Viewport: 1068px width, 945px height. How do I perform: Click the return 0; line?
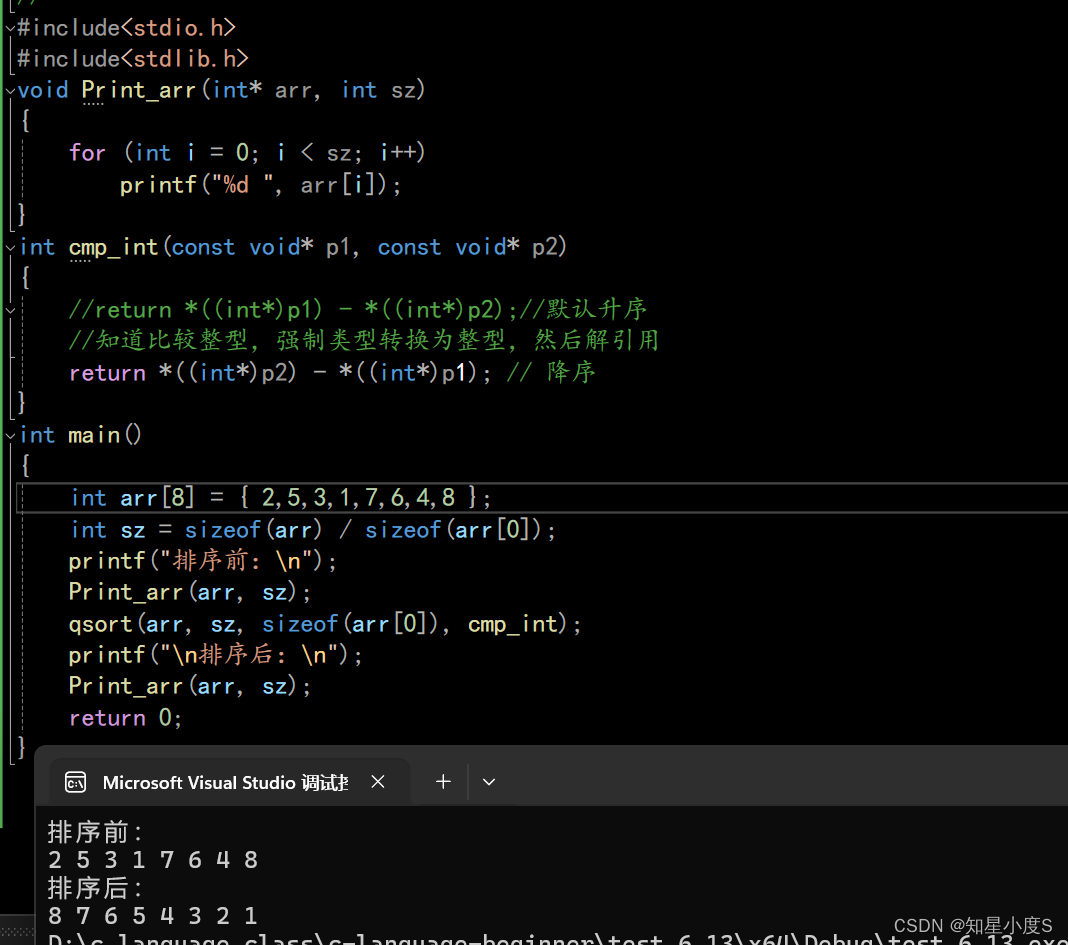tap(125, 718)
